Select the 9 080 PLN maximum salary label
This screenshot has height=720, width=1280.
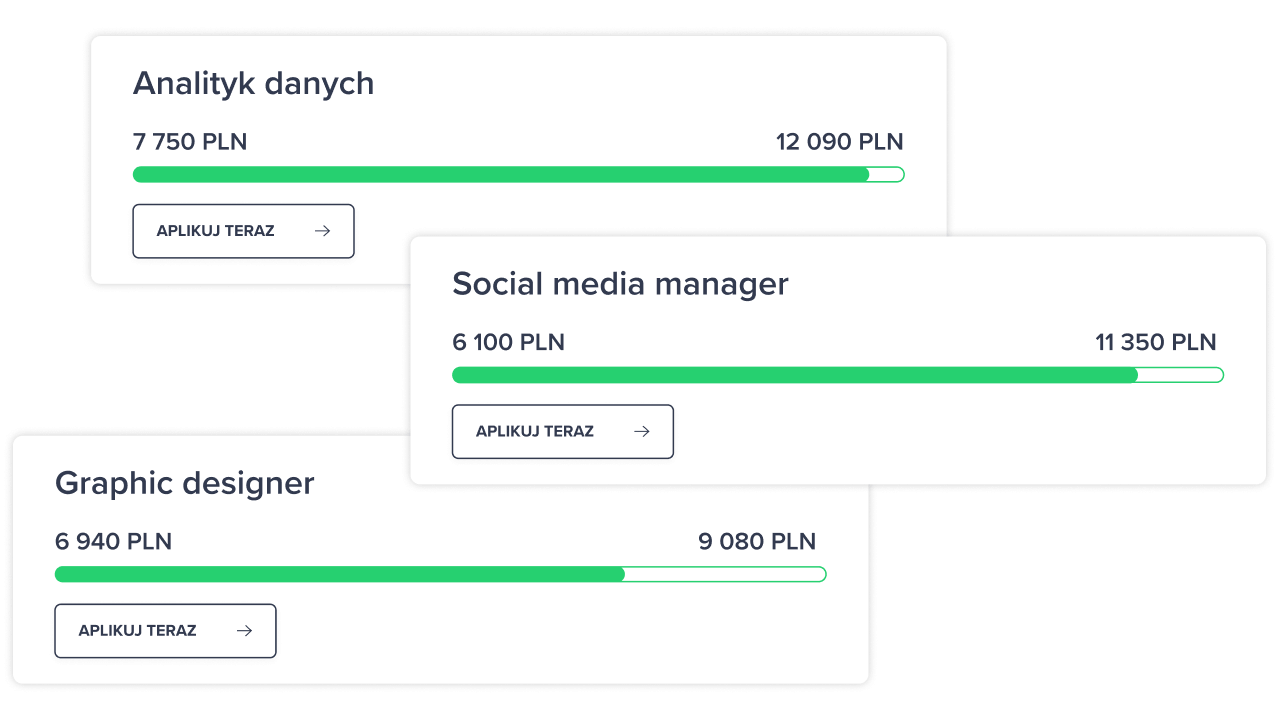pos(757,542)
